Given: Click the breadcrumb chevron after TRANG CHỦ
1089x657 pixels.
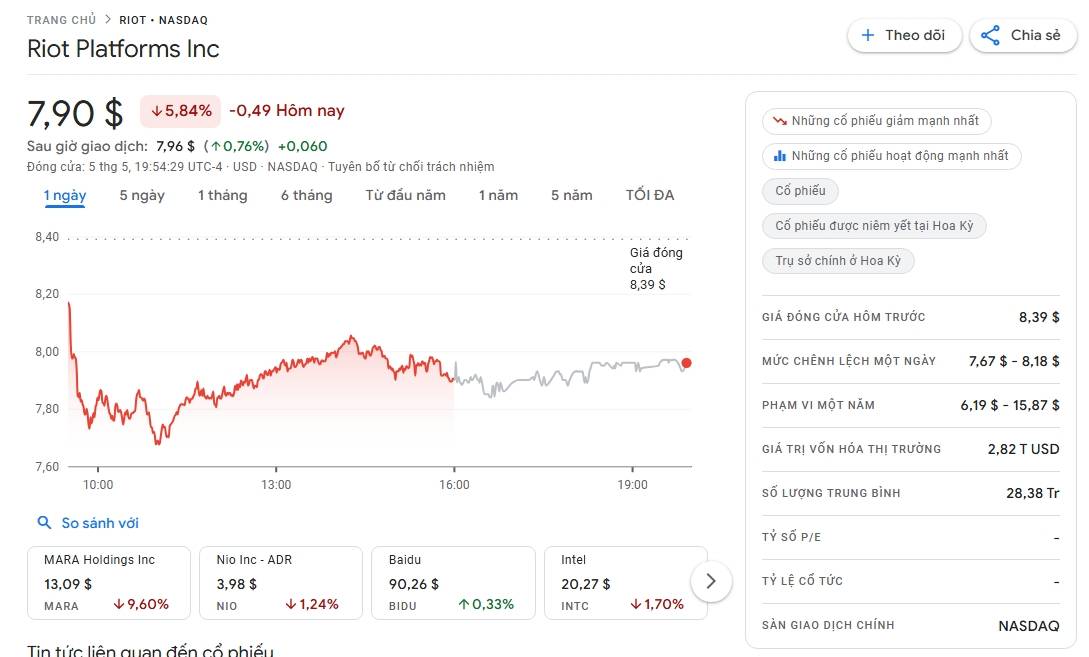Looking at the screenshot, I should (x=108, y=19).
